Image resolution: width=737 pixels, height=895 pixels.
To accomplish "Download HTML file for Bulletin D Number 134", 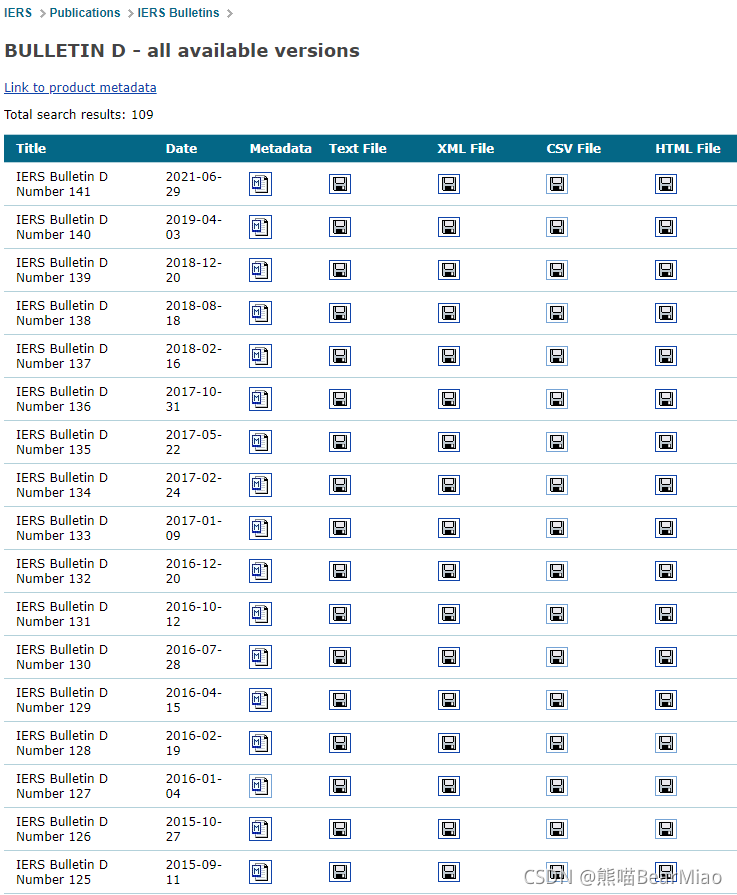I will click(x=666, y=485).
